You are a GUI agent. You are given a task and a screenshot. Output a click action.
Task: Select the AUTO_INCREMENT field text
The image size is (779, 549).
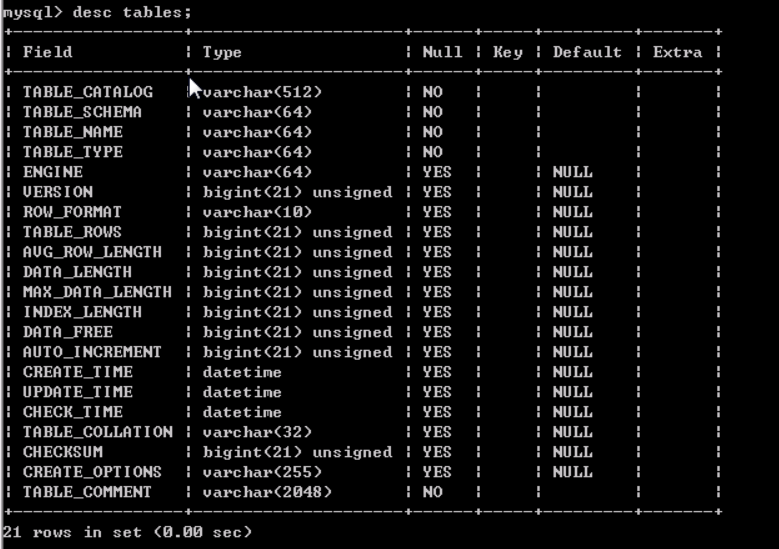click(92, 352)
